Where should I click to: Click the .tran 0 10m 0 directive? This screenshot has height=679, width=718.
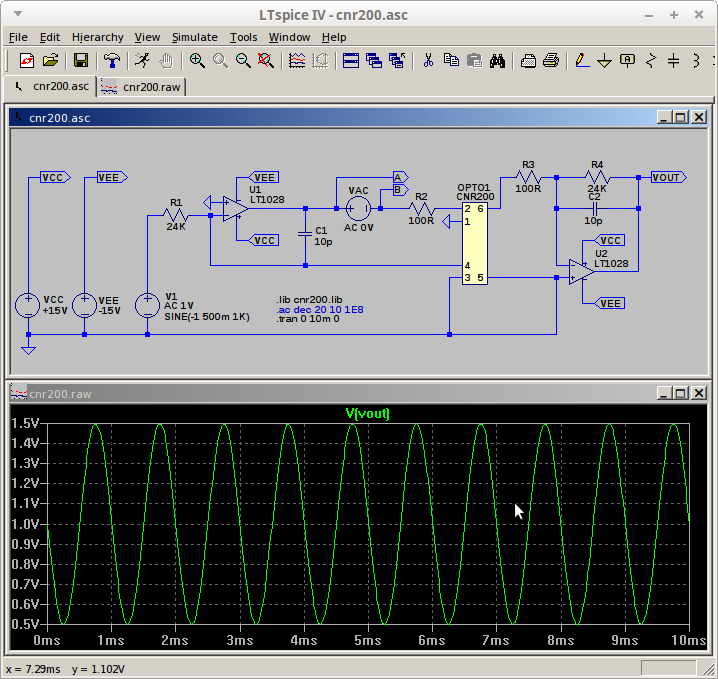point(308,319)
